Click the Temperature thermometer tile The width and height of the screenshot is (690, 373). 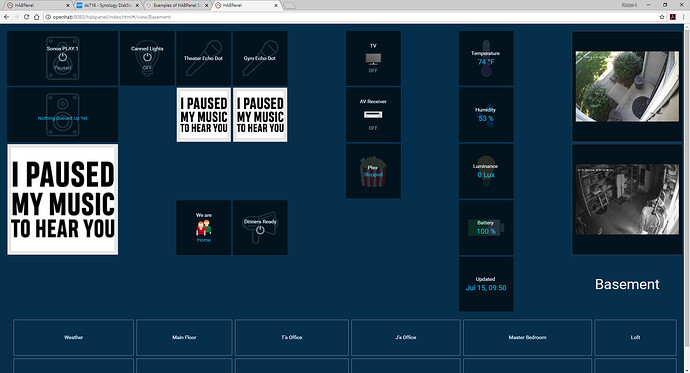[x=486, y=58]
